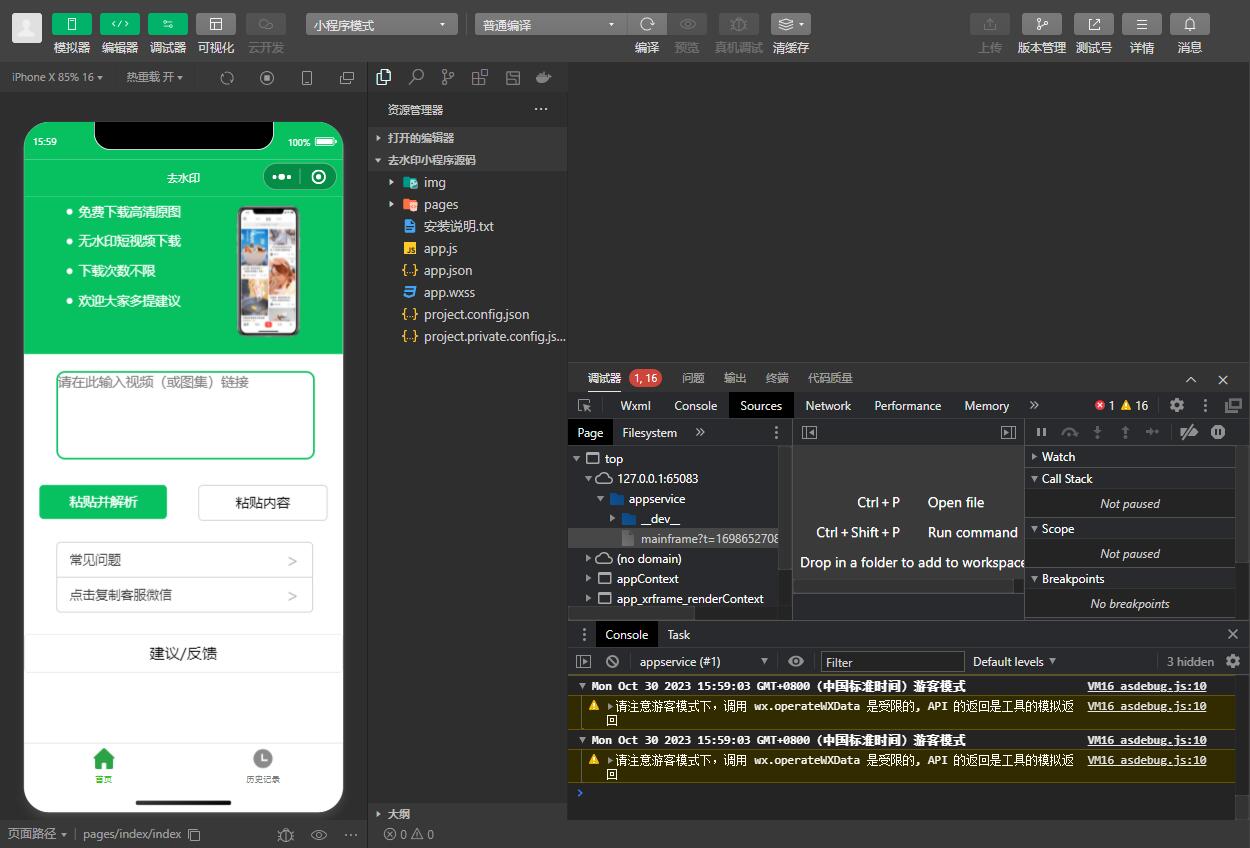Expand the (no domain) tree node
Viewport: 1250px width, 848px height.
[589, 559]
